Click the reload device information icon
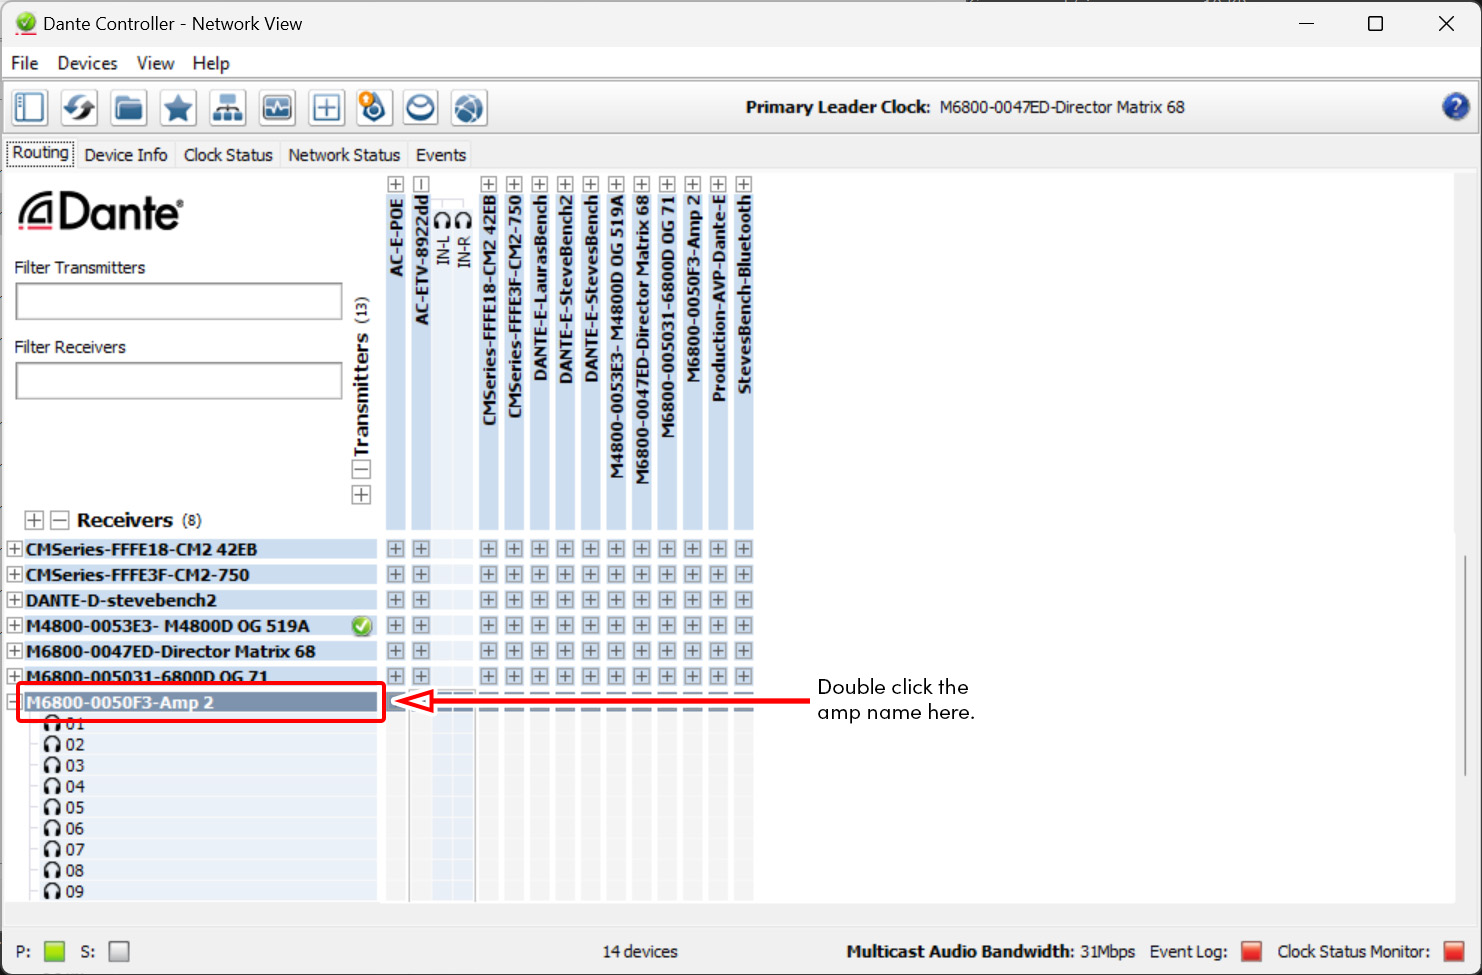The image size is (1482, 975). click(x=79, y=107)
